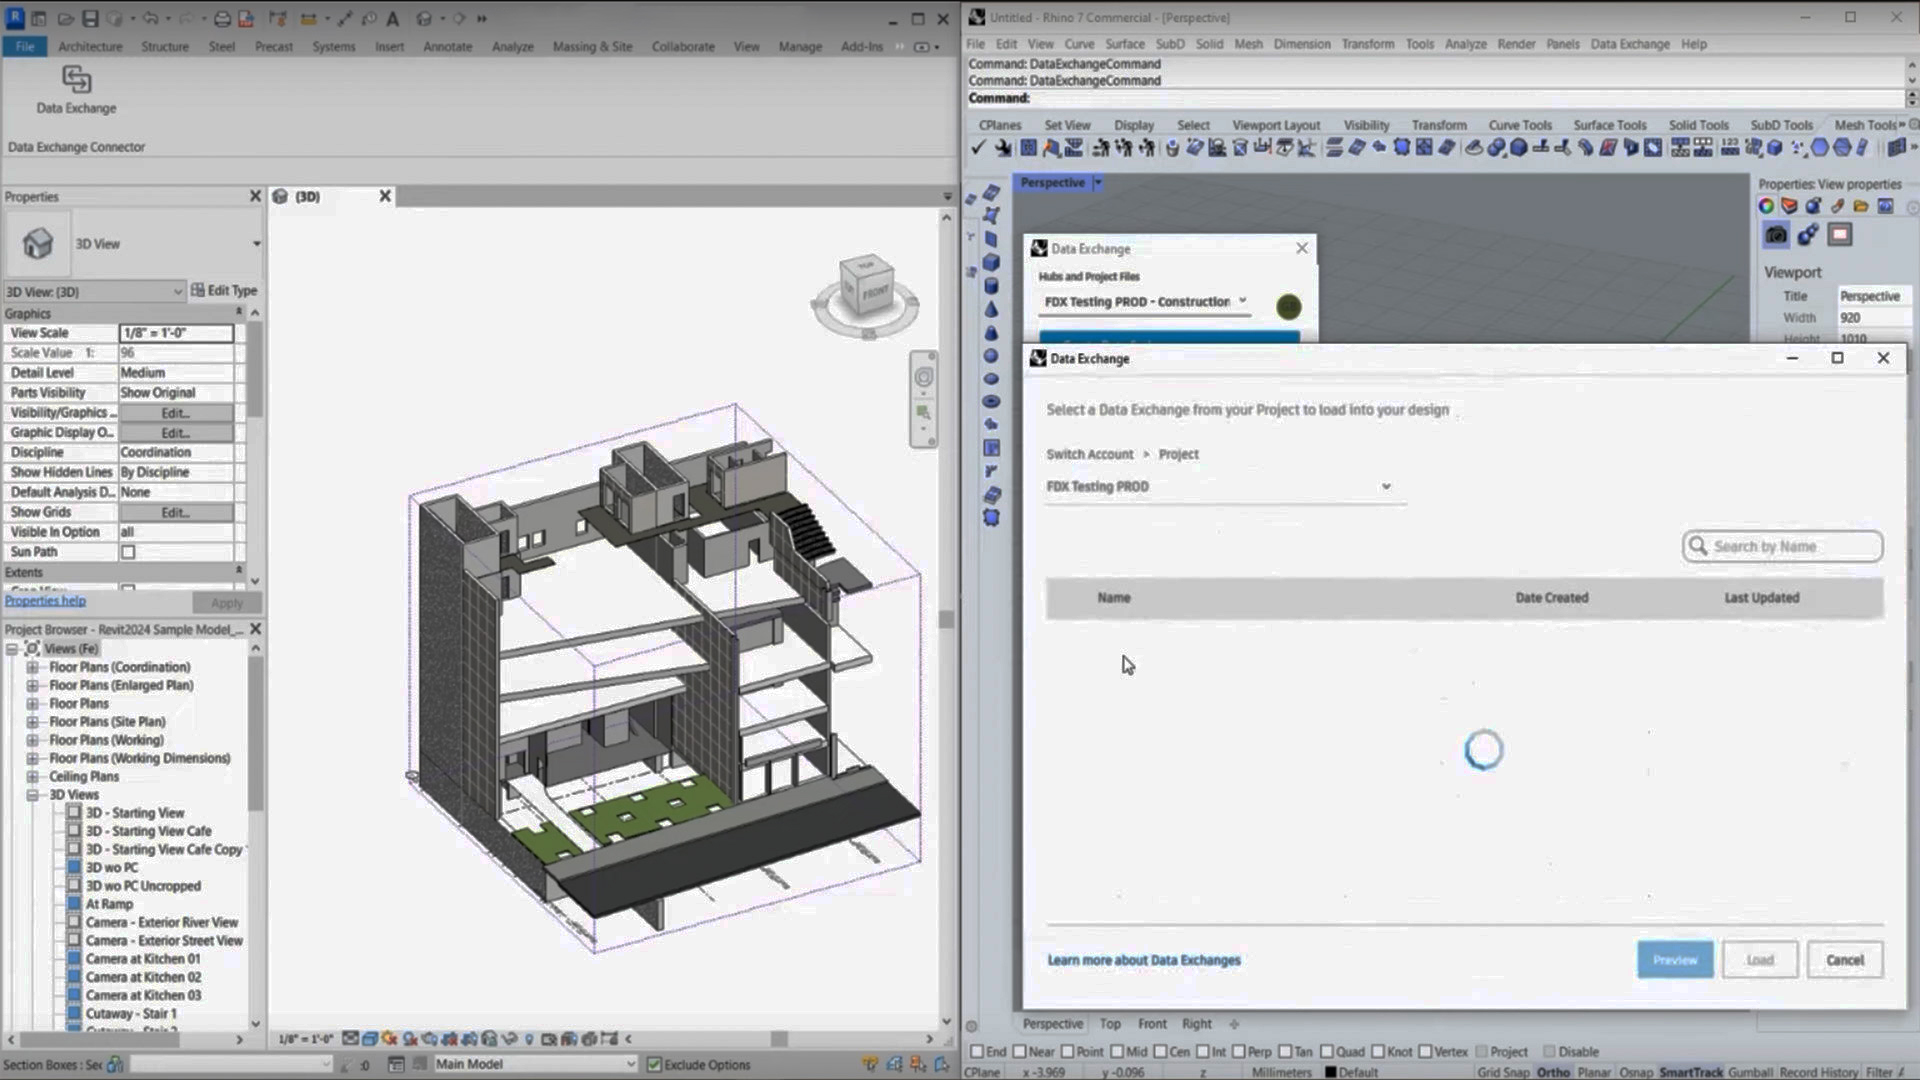Click black Default layer color swatch in Rhino status bar
1920x1080 pixels.
(x=1330, y=1072)
